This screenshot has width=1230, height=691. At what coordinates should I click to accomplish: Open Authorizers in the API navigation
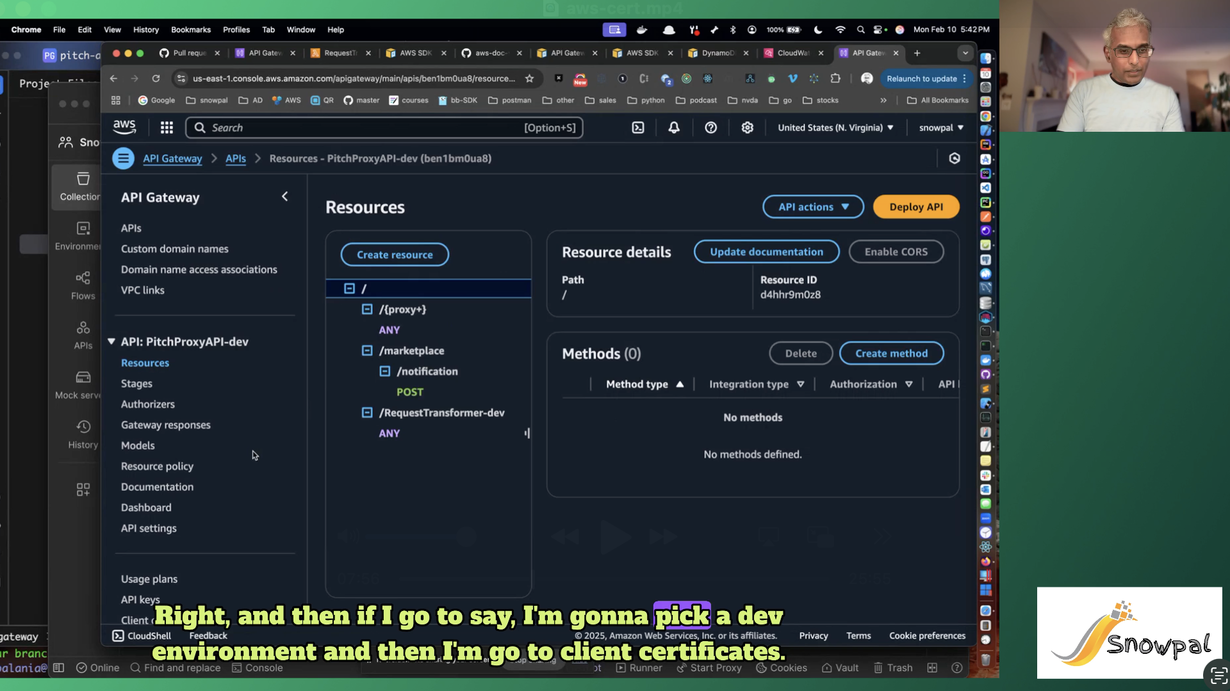pyautogui.click(x=148, y=405)
